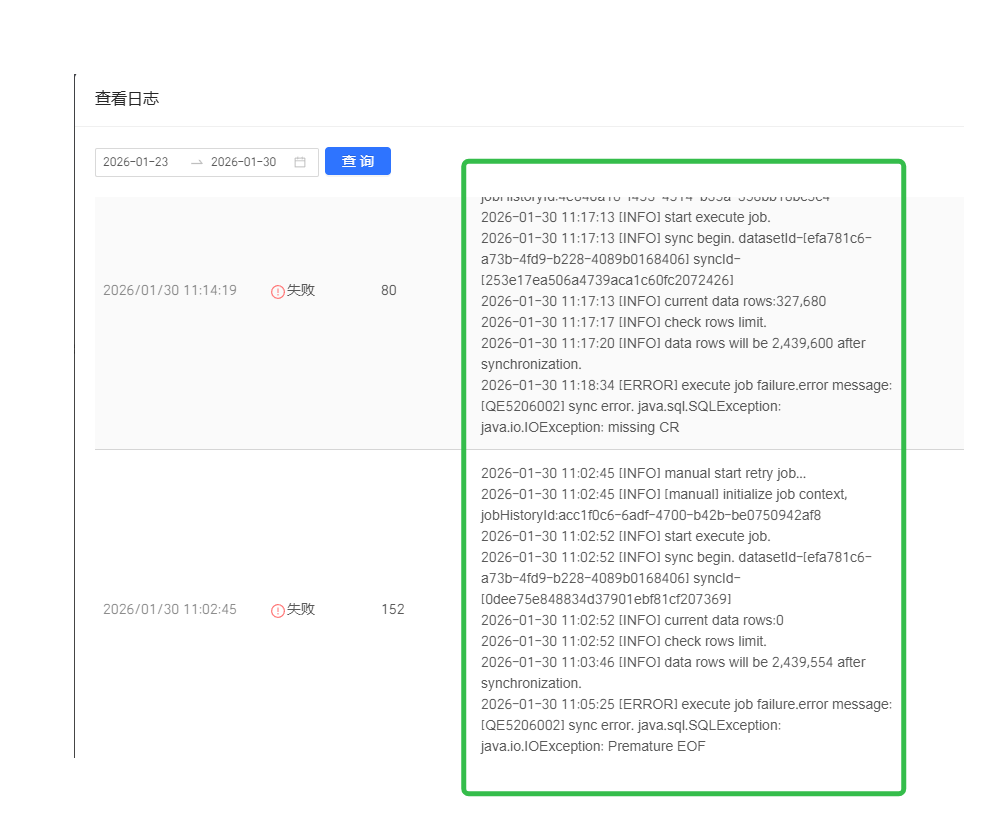Click the 'data rows will be 2,439,554' line

673,662
